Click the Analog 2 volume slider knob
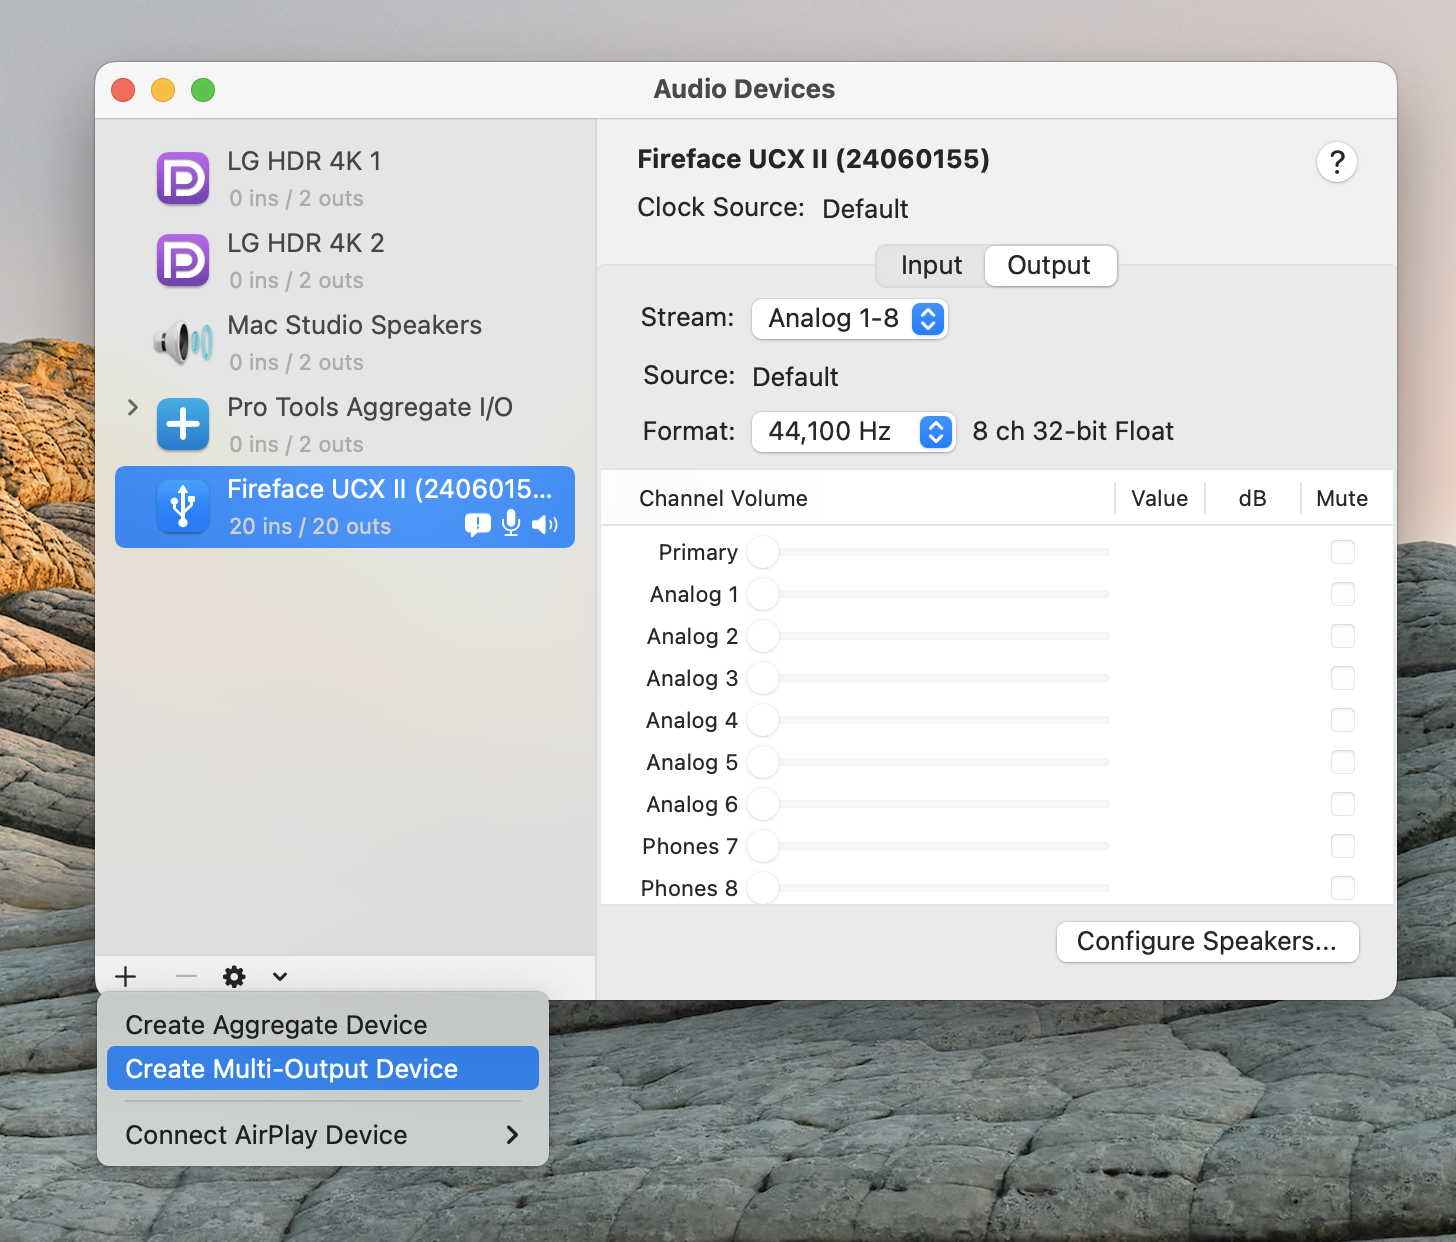 (763, 636)
